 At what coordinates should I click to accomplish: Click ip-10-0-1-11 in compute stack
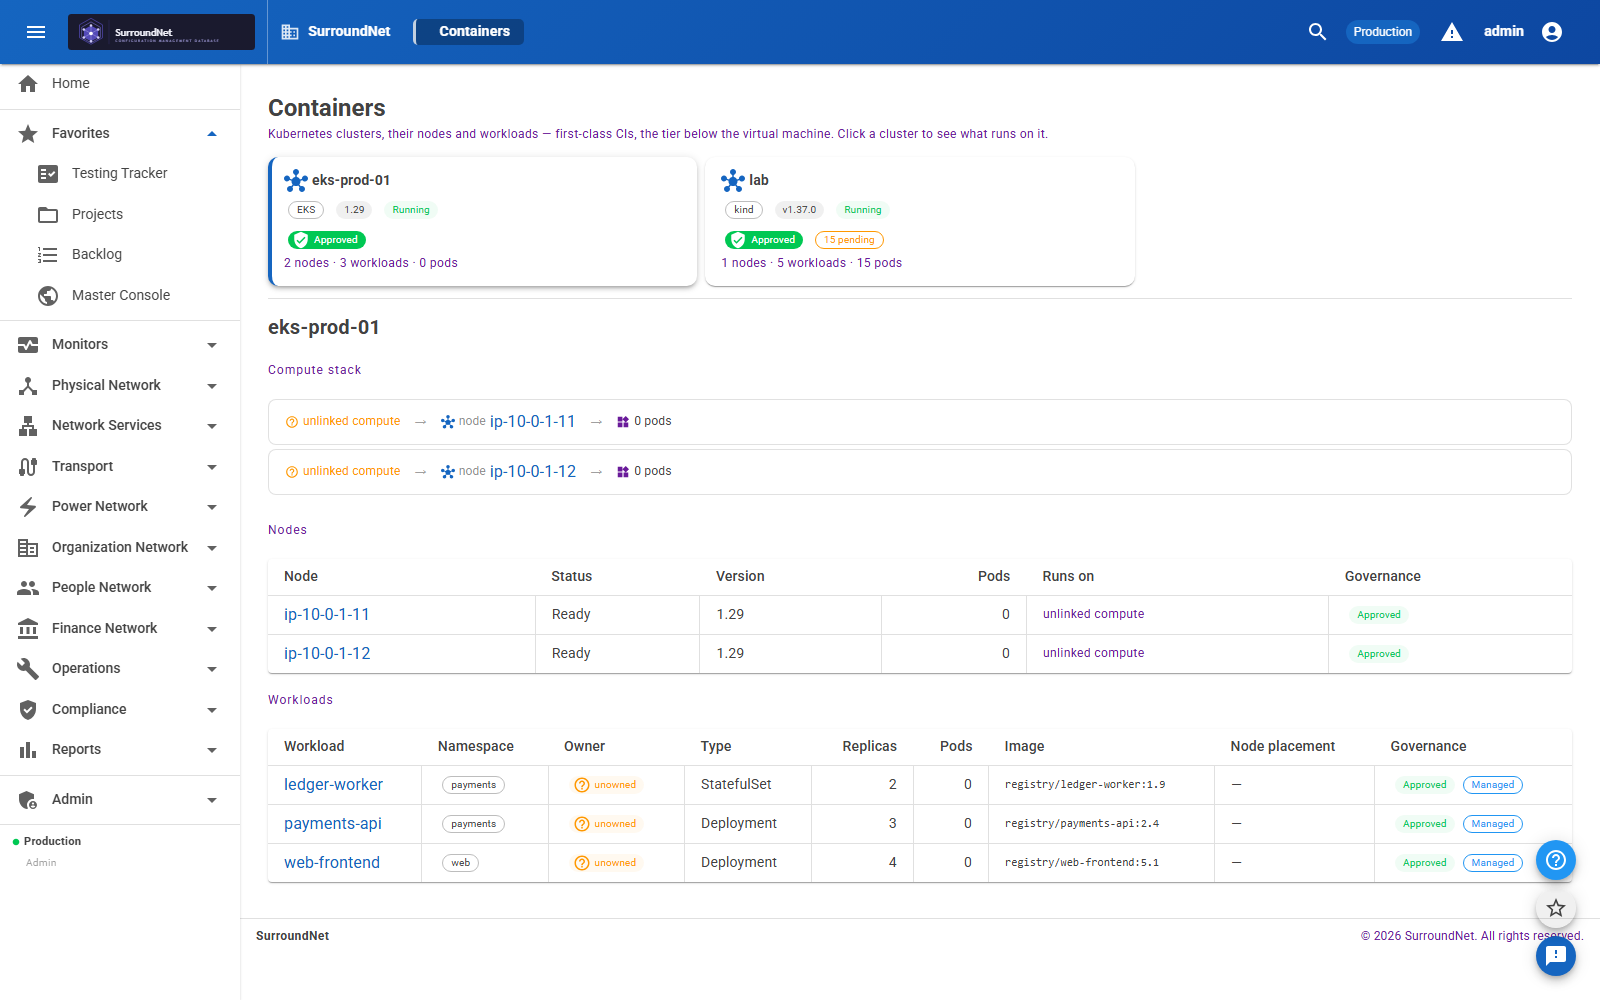click(x=532, y=421)
